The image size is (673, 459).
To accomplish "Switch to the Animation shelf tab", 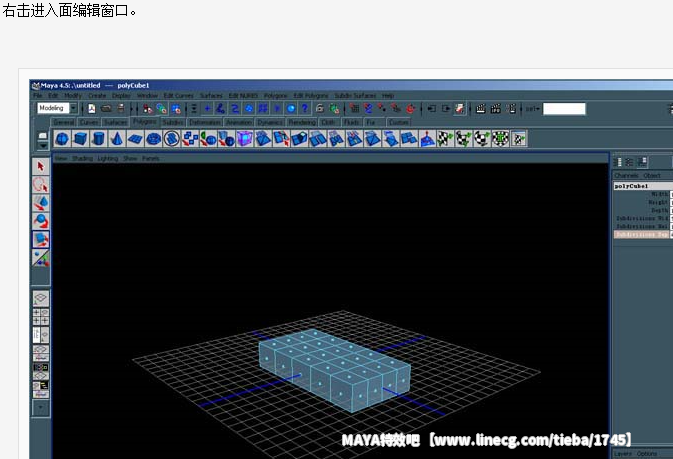I will coord(239,122).
